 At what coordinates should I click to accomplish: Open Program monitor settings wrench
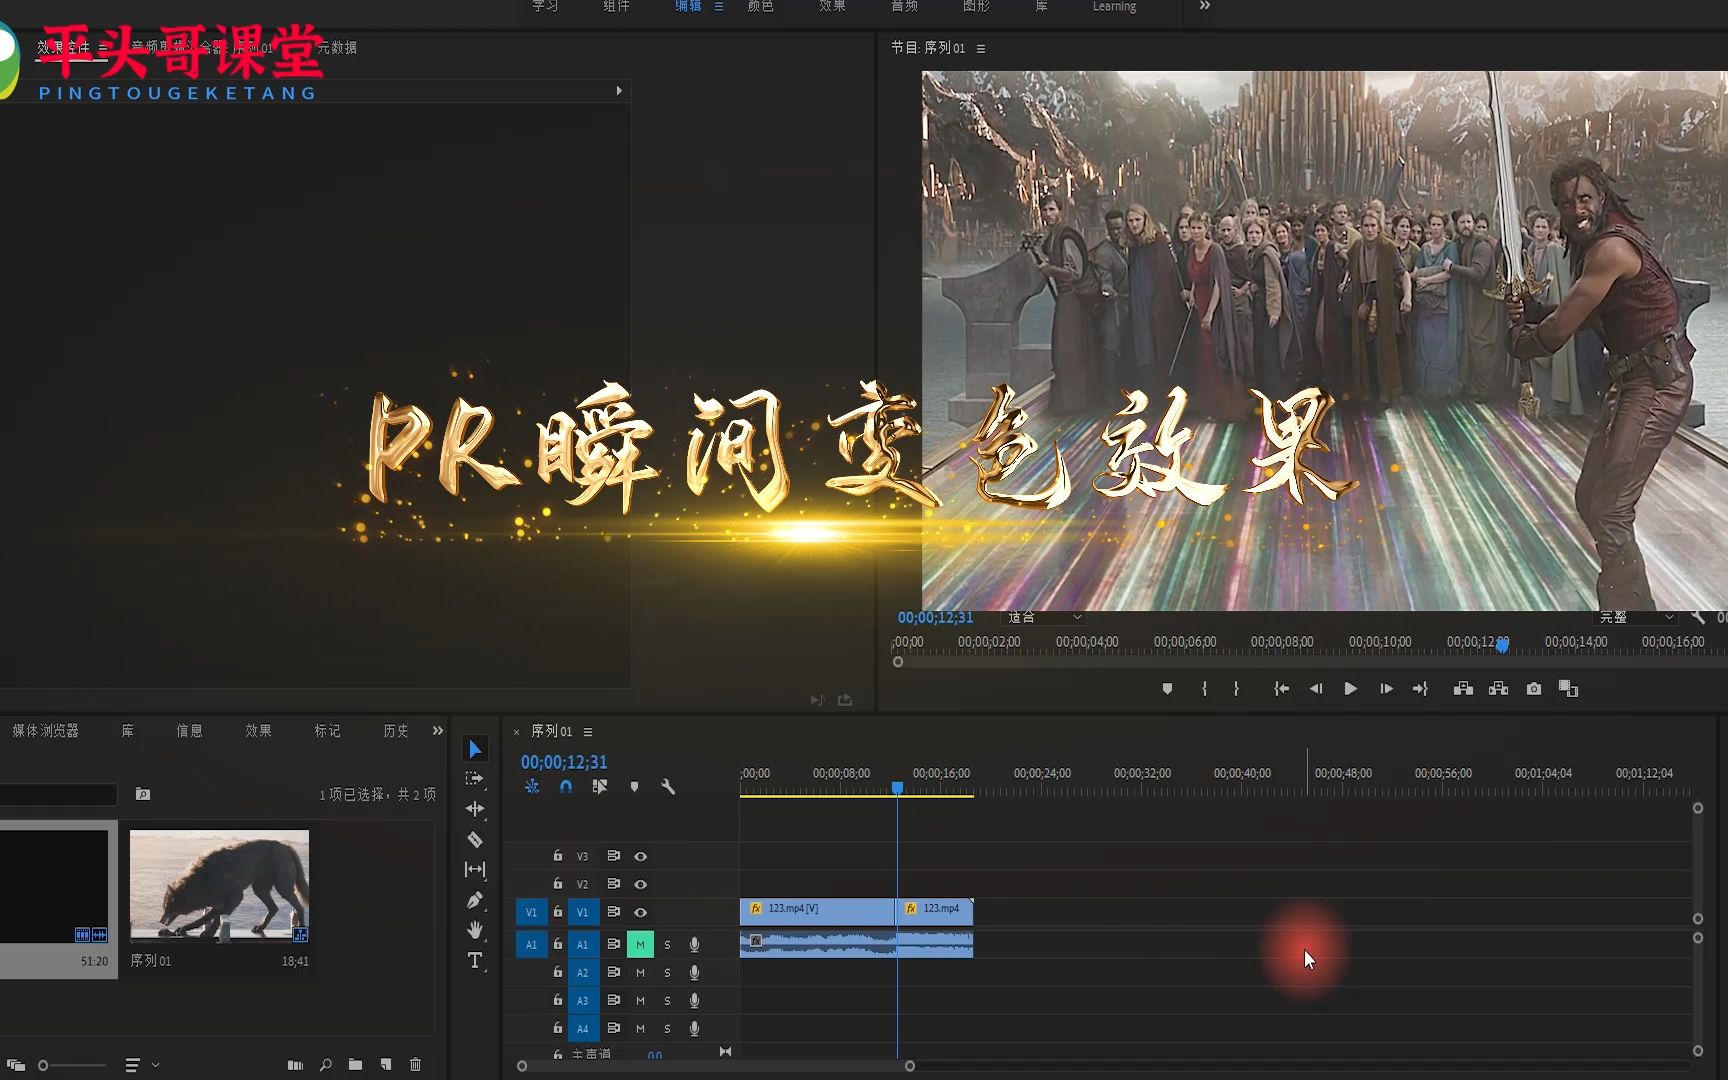[x=1698, y=618]
